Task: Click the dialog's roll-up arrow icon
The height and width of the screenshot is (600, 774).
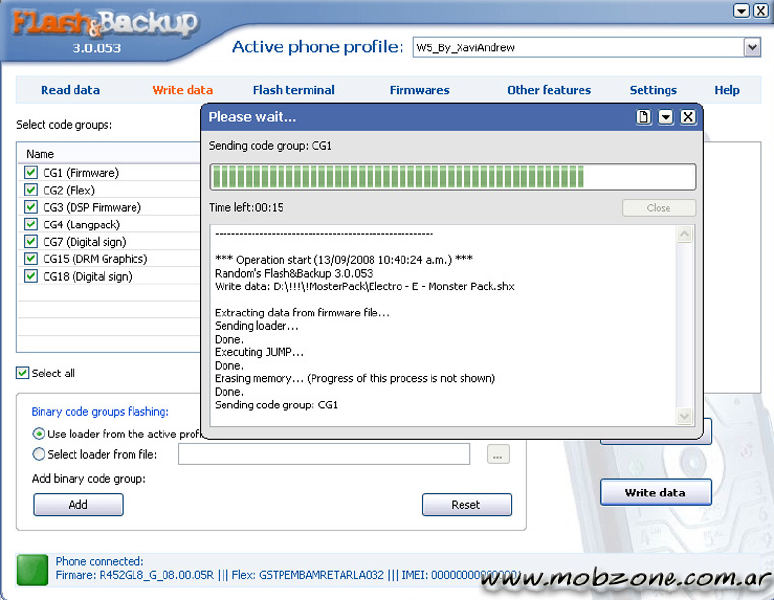Action: coord(666,117)
